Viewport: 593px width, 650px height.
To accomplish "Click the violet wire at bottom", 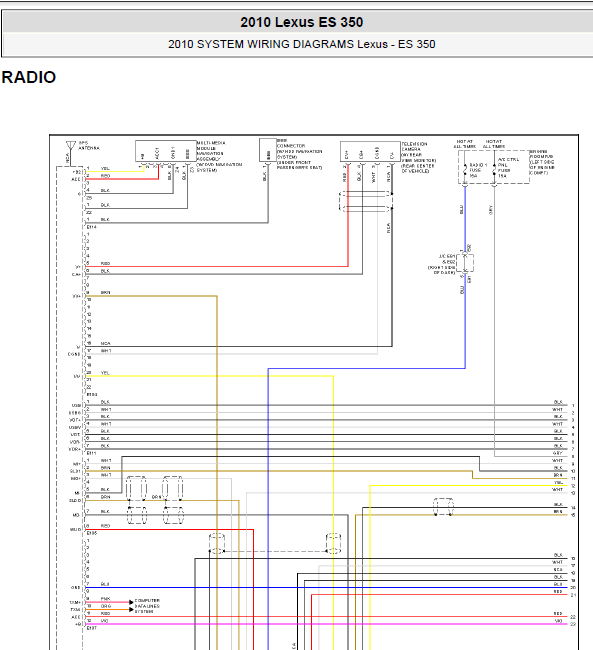I will 328,624.
